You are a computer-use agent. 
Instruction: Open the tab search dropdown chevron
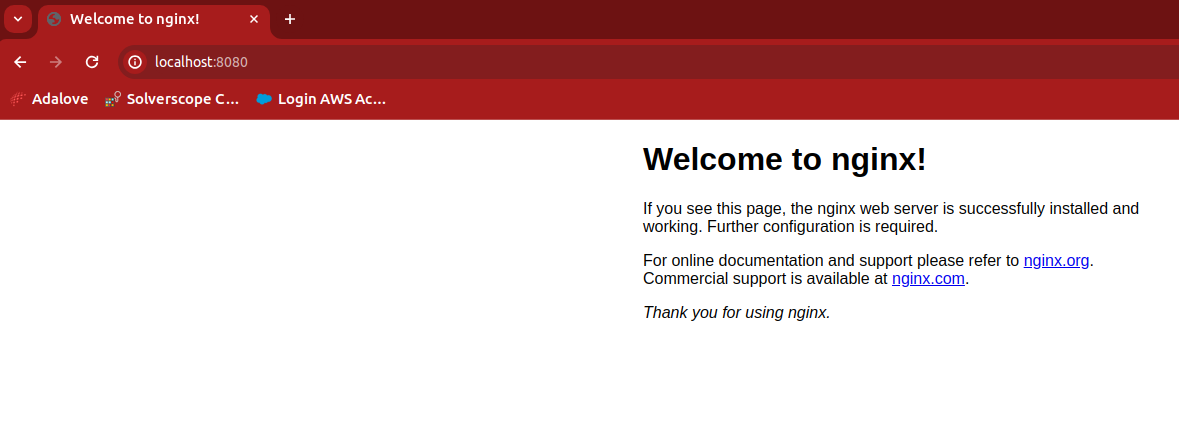pos(18,19)
